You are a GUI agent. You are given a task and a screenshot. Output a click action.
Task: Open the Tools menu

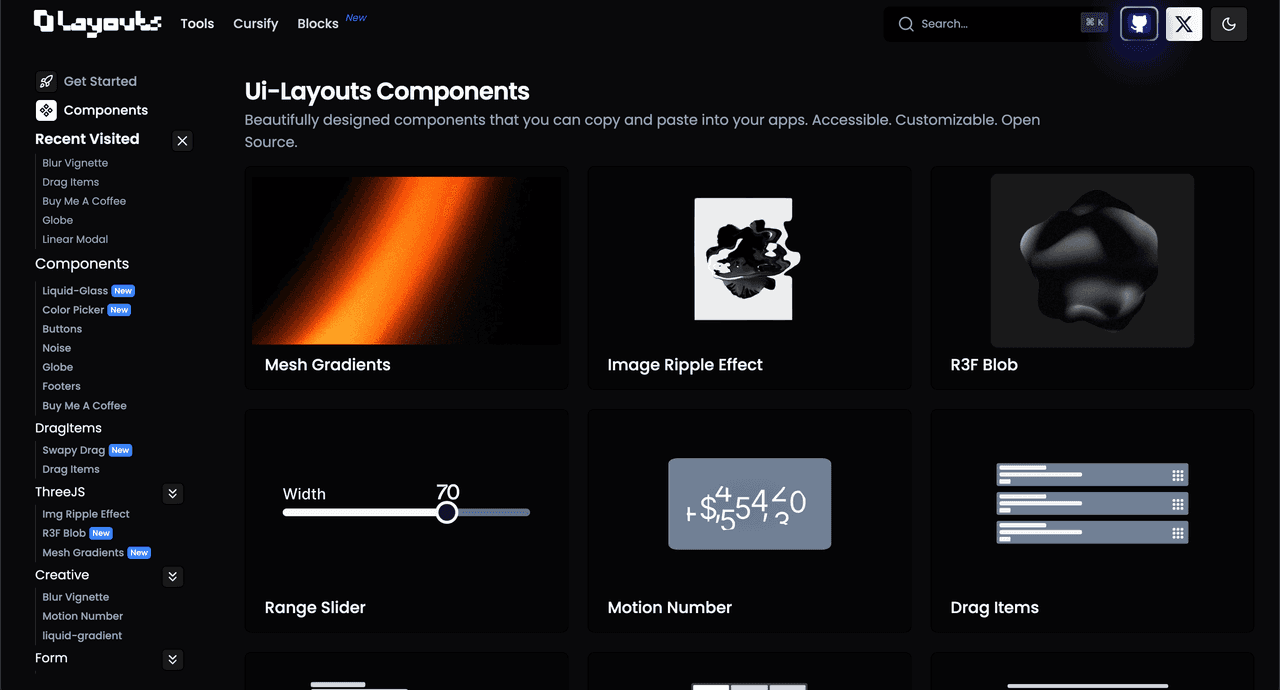[197, 24]
